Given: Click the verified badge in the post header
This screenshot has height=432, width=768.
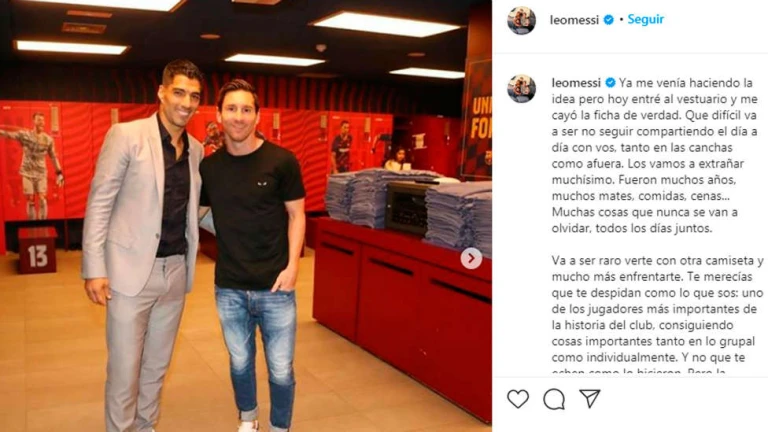Looking at the screenshot, I should click(609, 20).
